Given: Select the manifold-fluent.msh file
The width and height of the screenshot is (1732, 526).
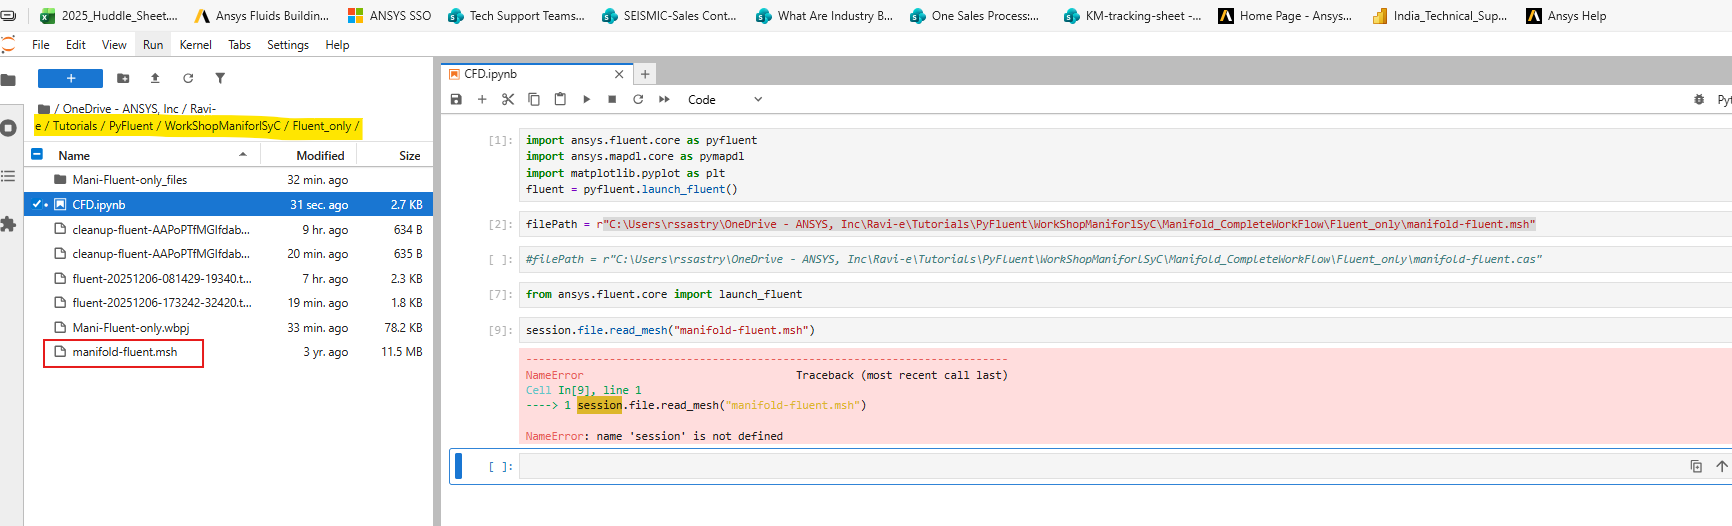Looking at the screenshot, I should click(229, 352).
